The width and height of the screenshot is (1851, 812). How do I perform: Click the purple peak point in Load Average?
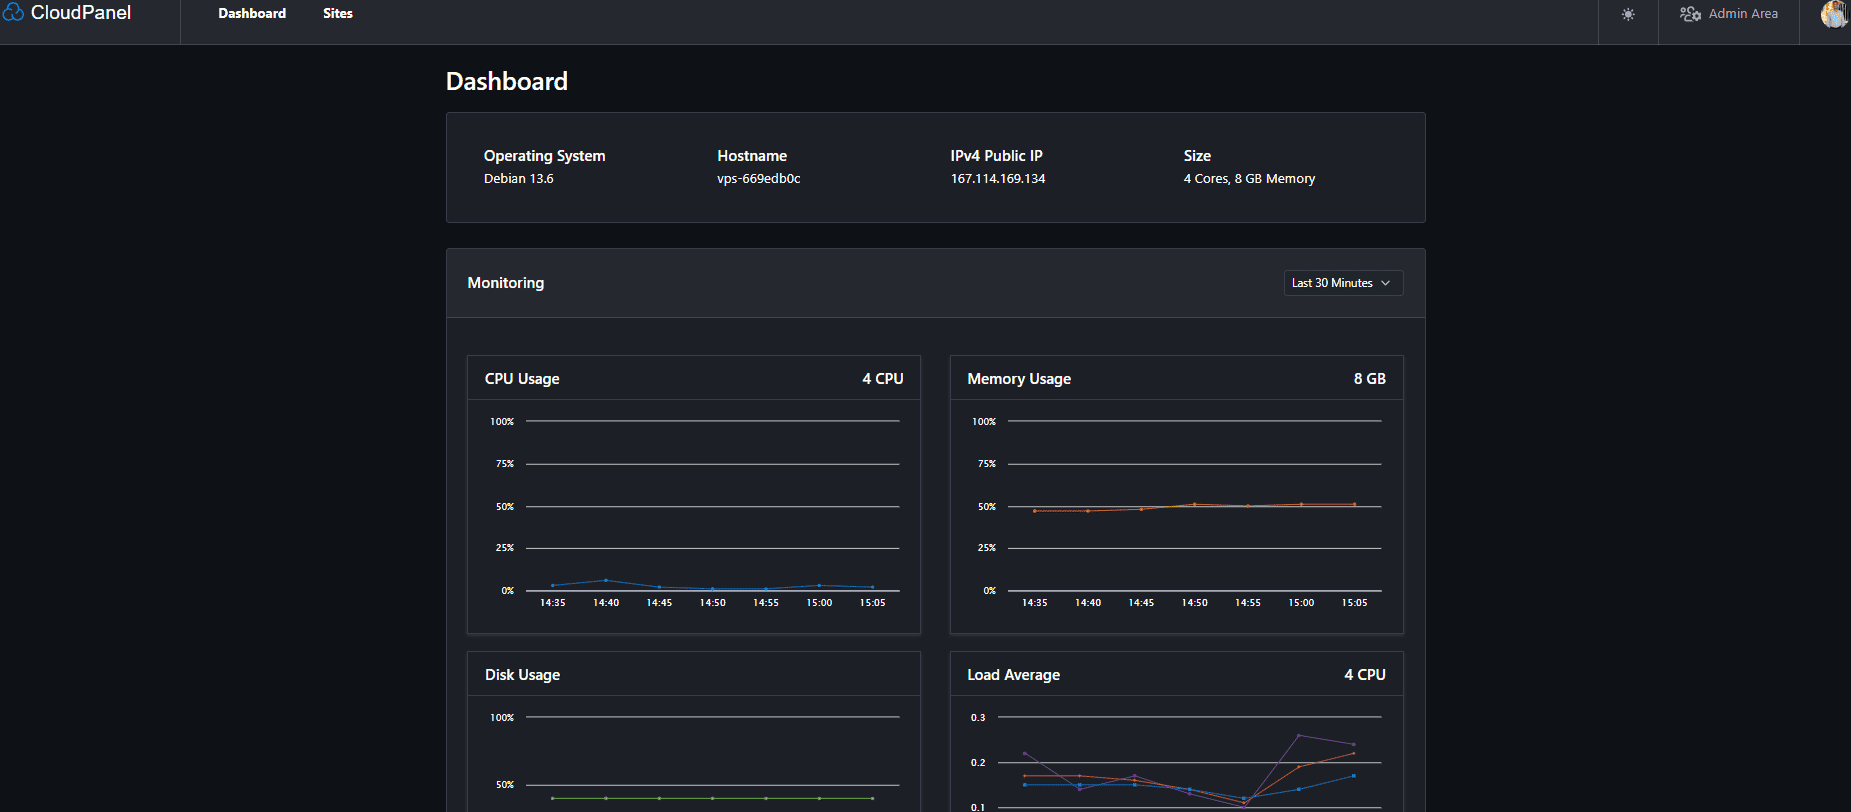[1299, 736]
